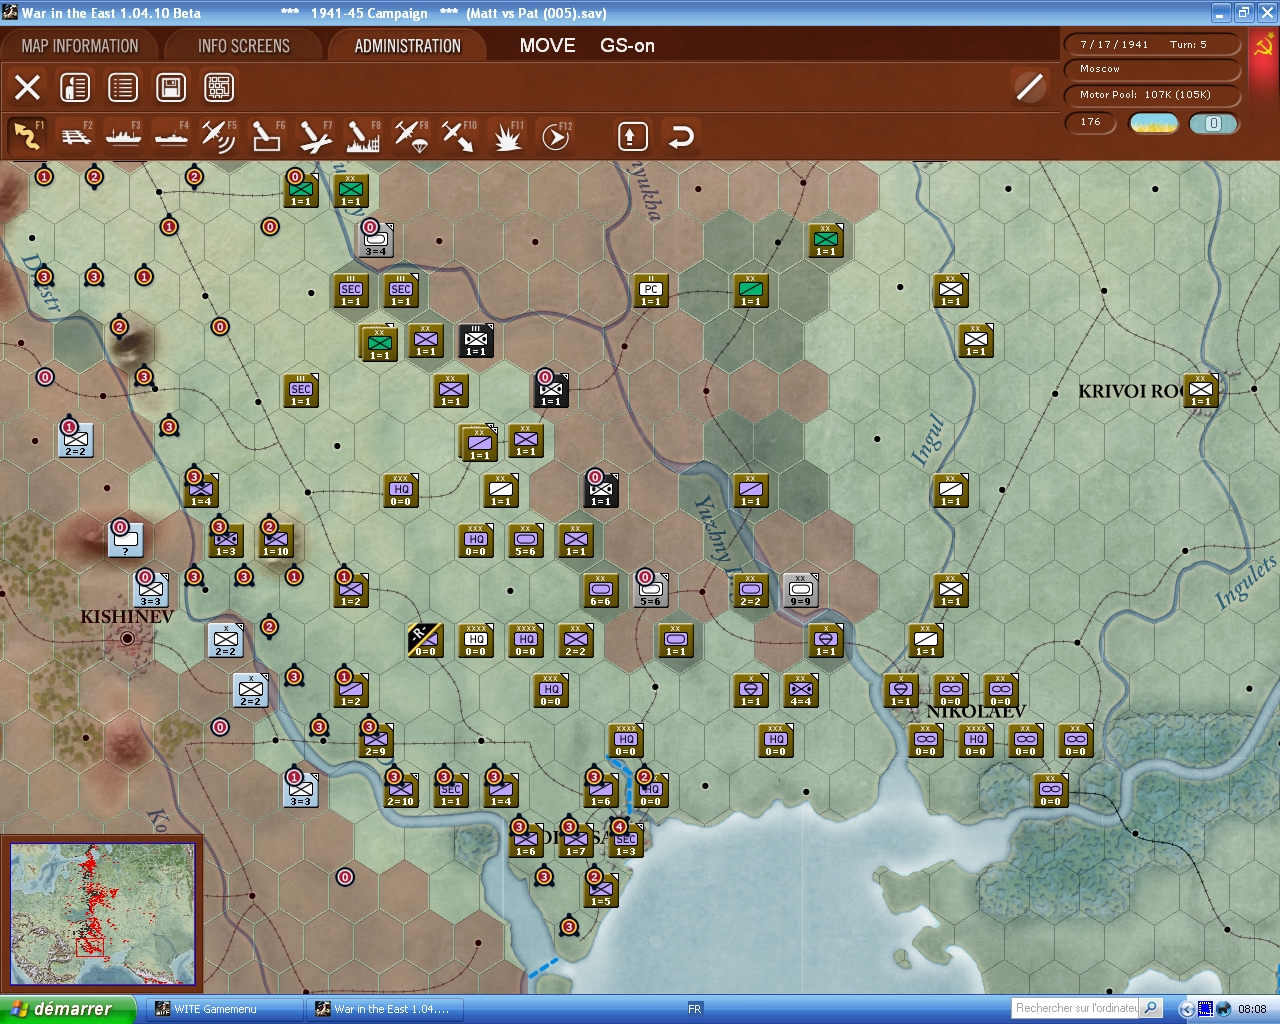Select the F7 bomb airfield mode icon

point(315,136)
